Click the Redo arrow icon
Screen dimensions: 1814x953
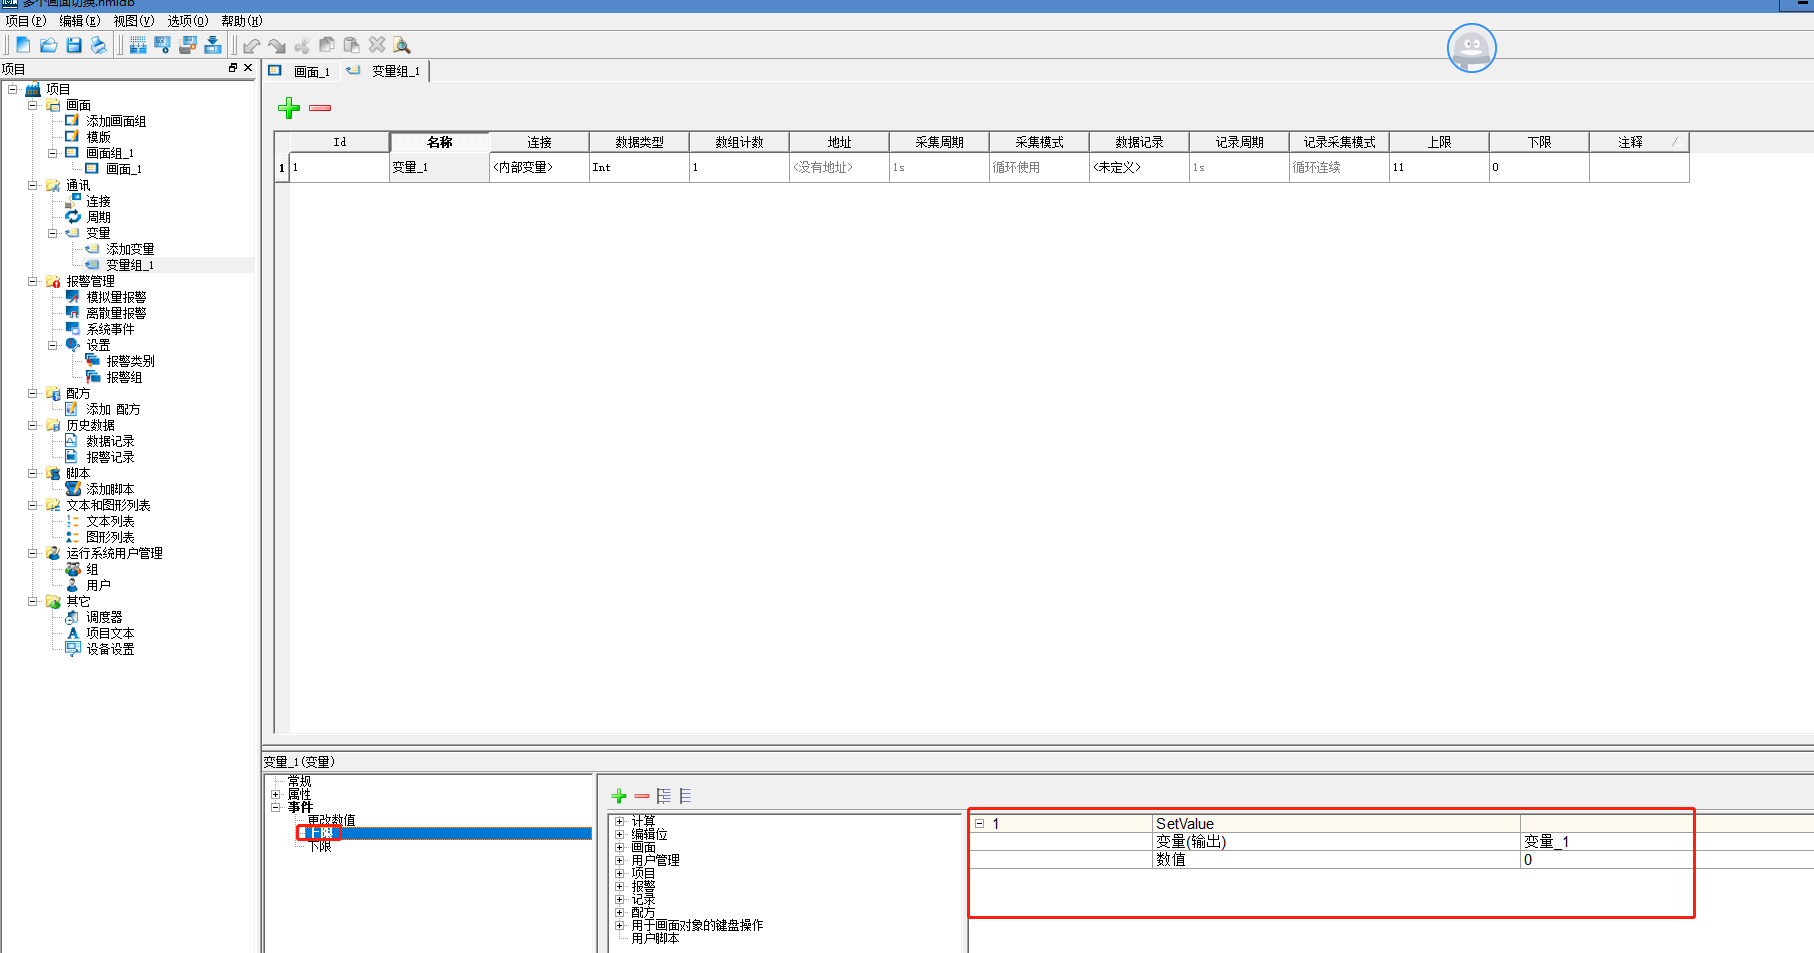point(277,45)
